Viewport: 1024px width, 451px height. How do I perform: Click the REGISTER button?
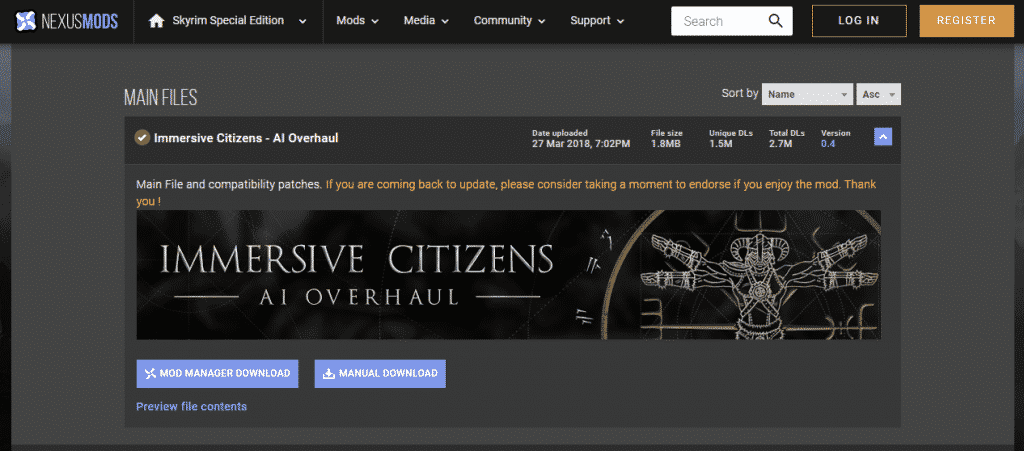pyautogui.click(x=966, y=21)
